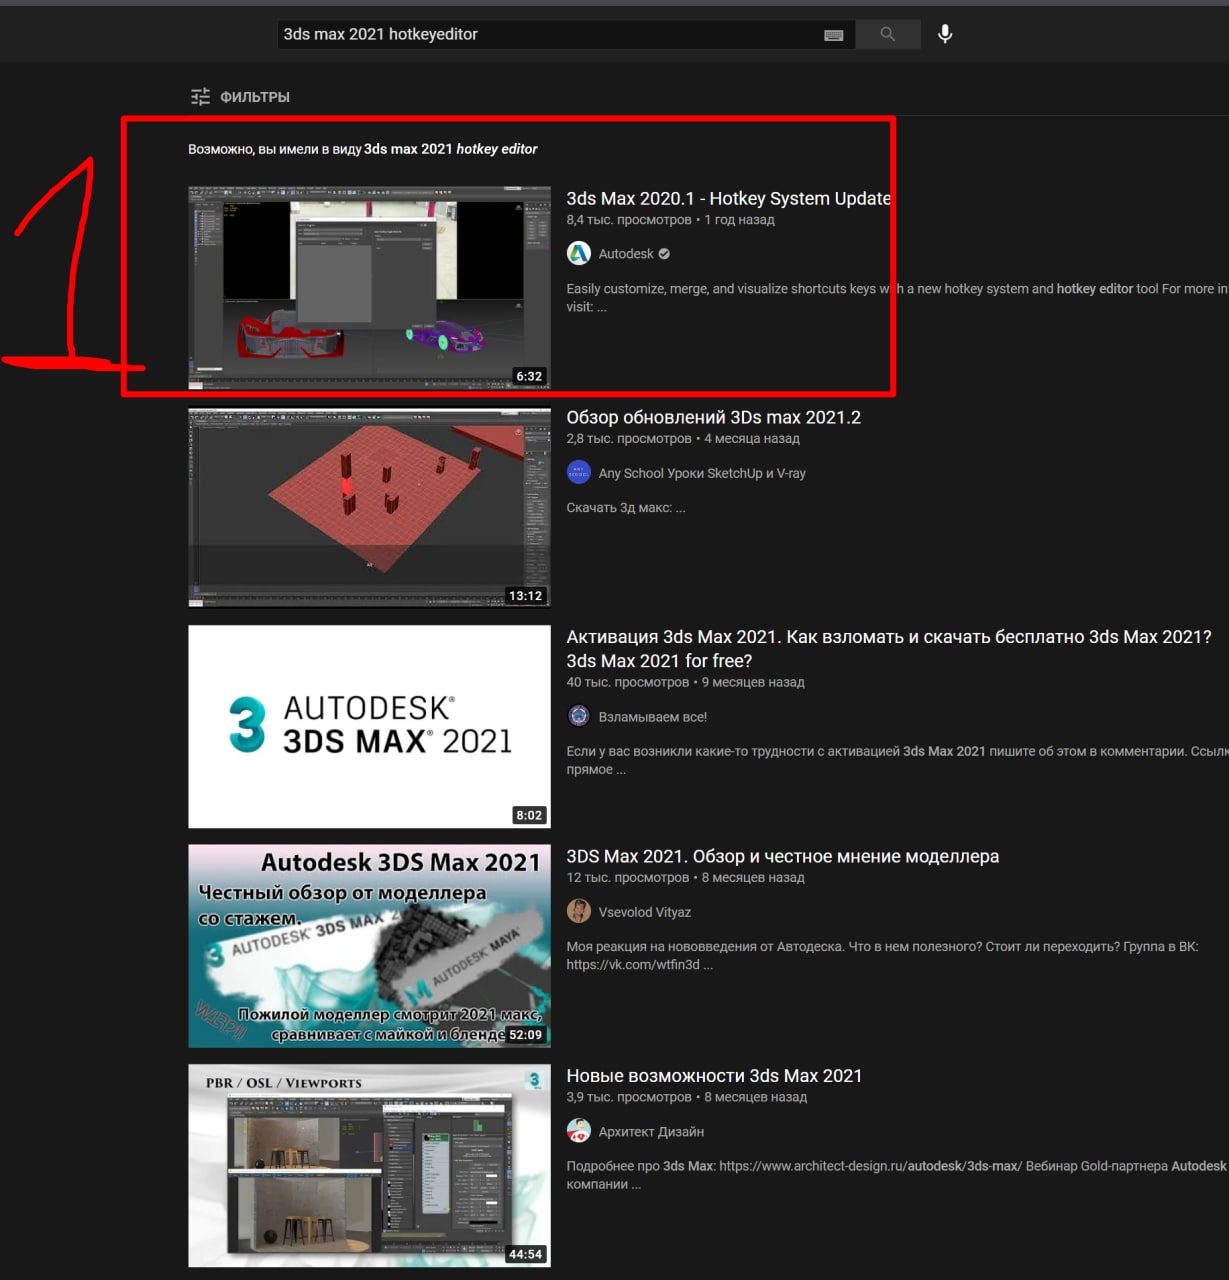Click description 'Если у вас возникли какие-то трудности'
Screen dimensions: 1229x1280
tap(896, 760)
